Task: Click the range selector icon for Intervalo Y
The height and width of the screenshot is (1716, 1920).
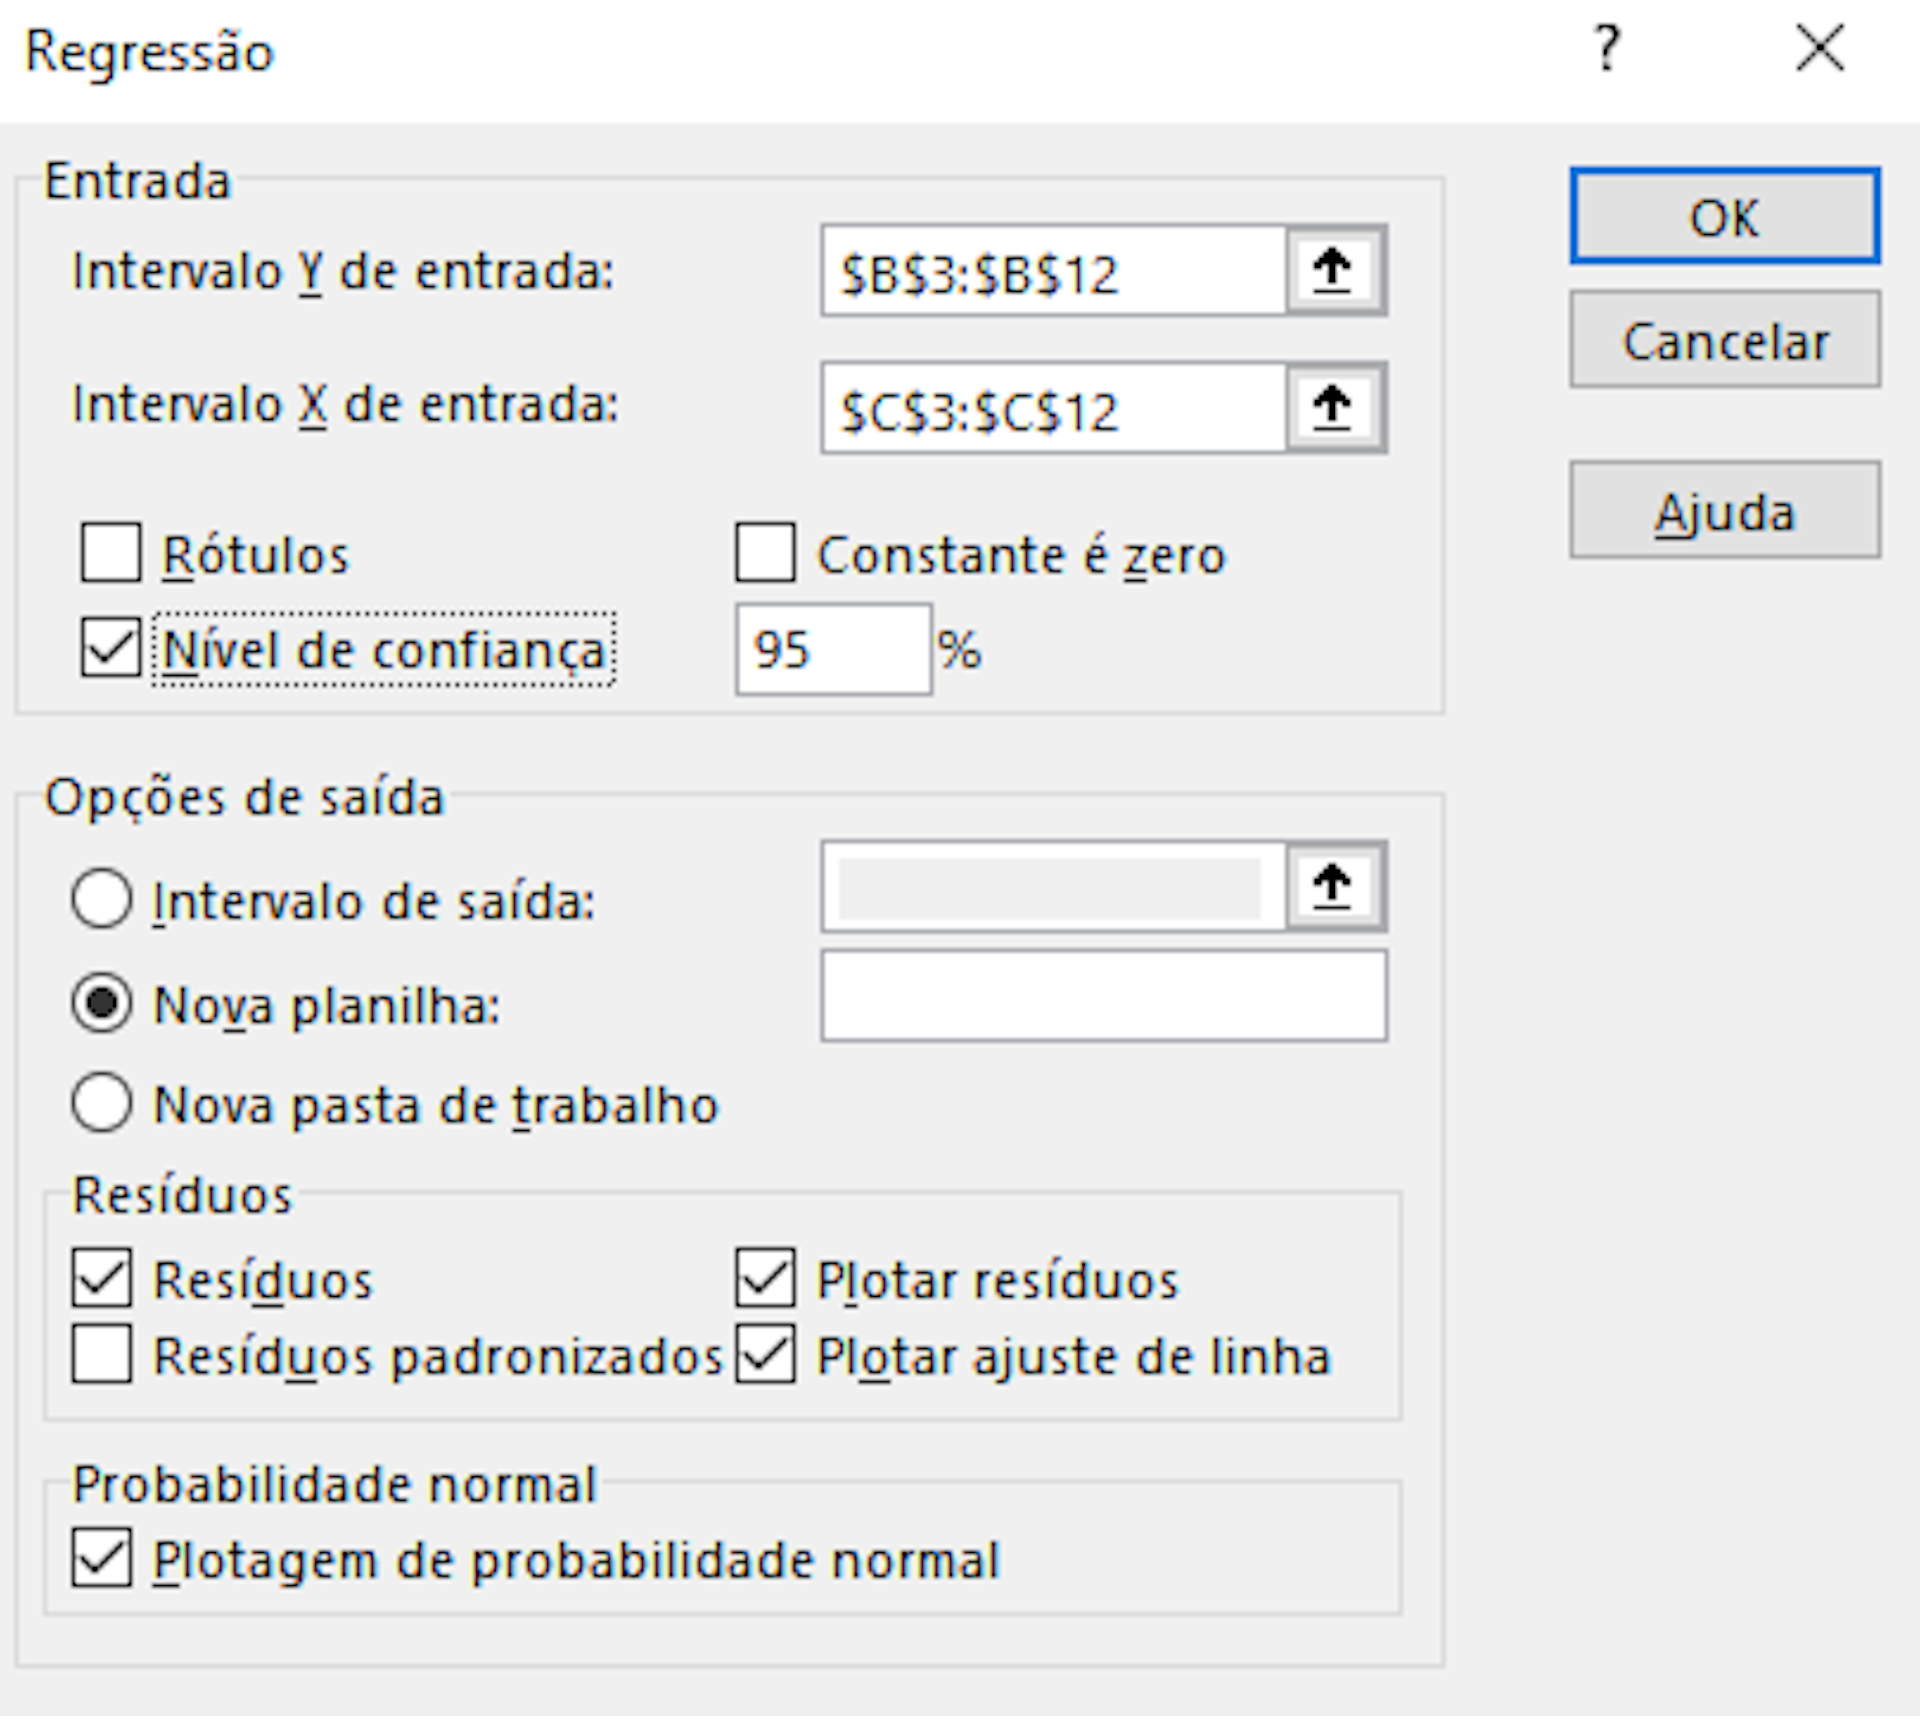Action: [x=1334, y=271]
